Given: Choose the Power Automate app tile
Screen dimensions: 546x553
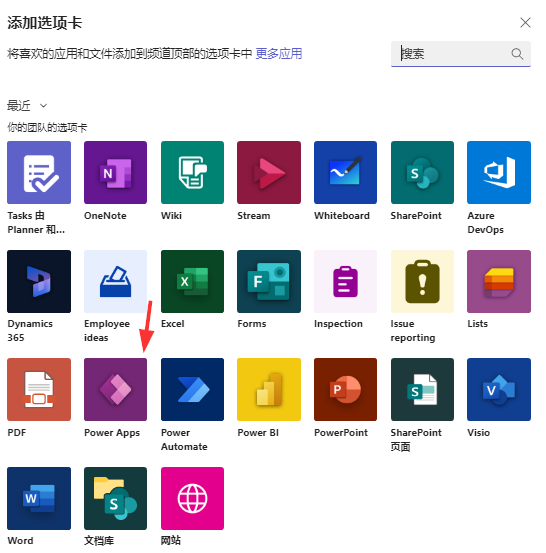Looking at the screenshot, I should pos(192,389).
